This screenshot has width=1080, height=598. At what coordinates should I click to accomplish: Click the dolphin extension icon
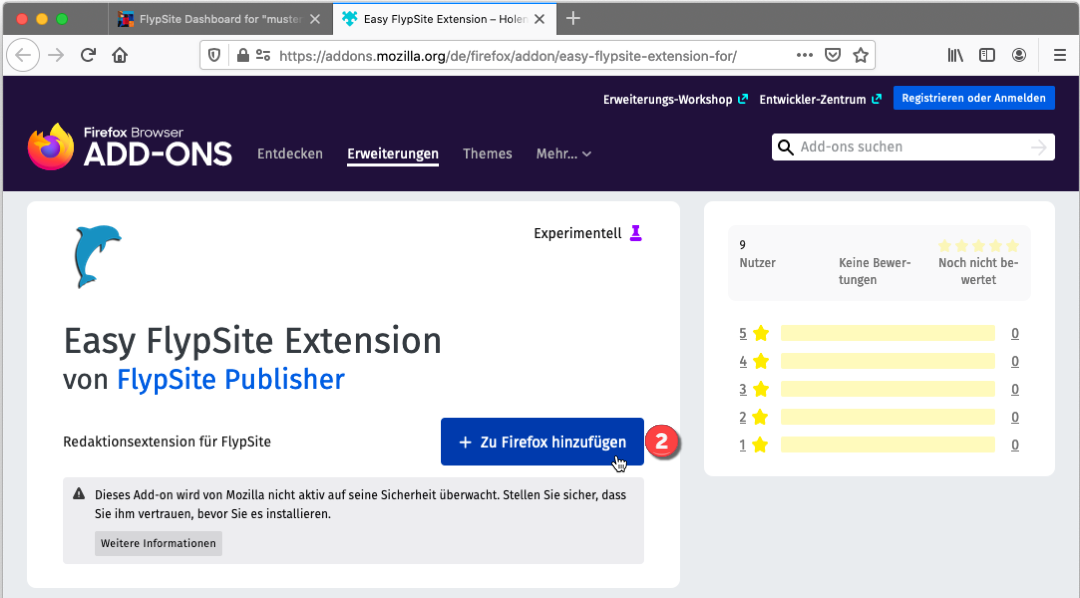[x=97, y=256]
